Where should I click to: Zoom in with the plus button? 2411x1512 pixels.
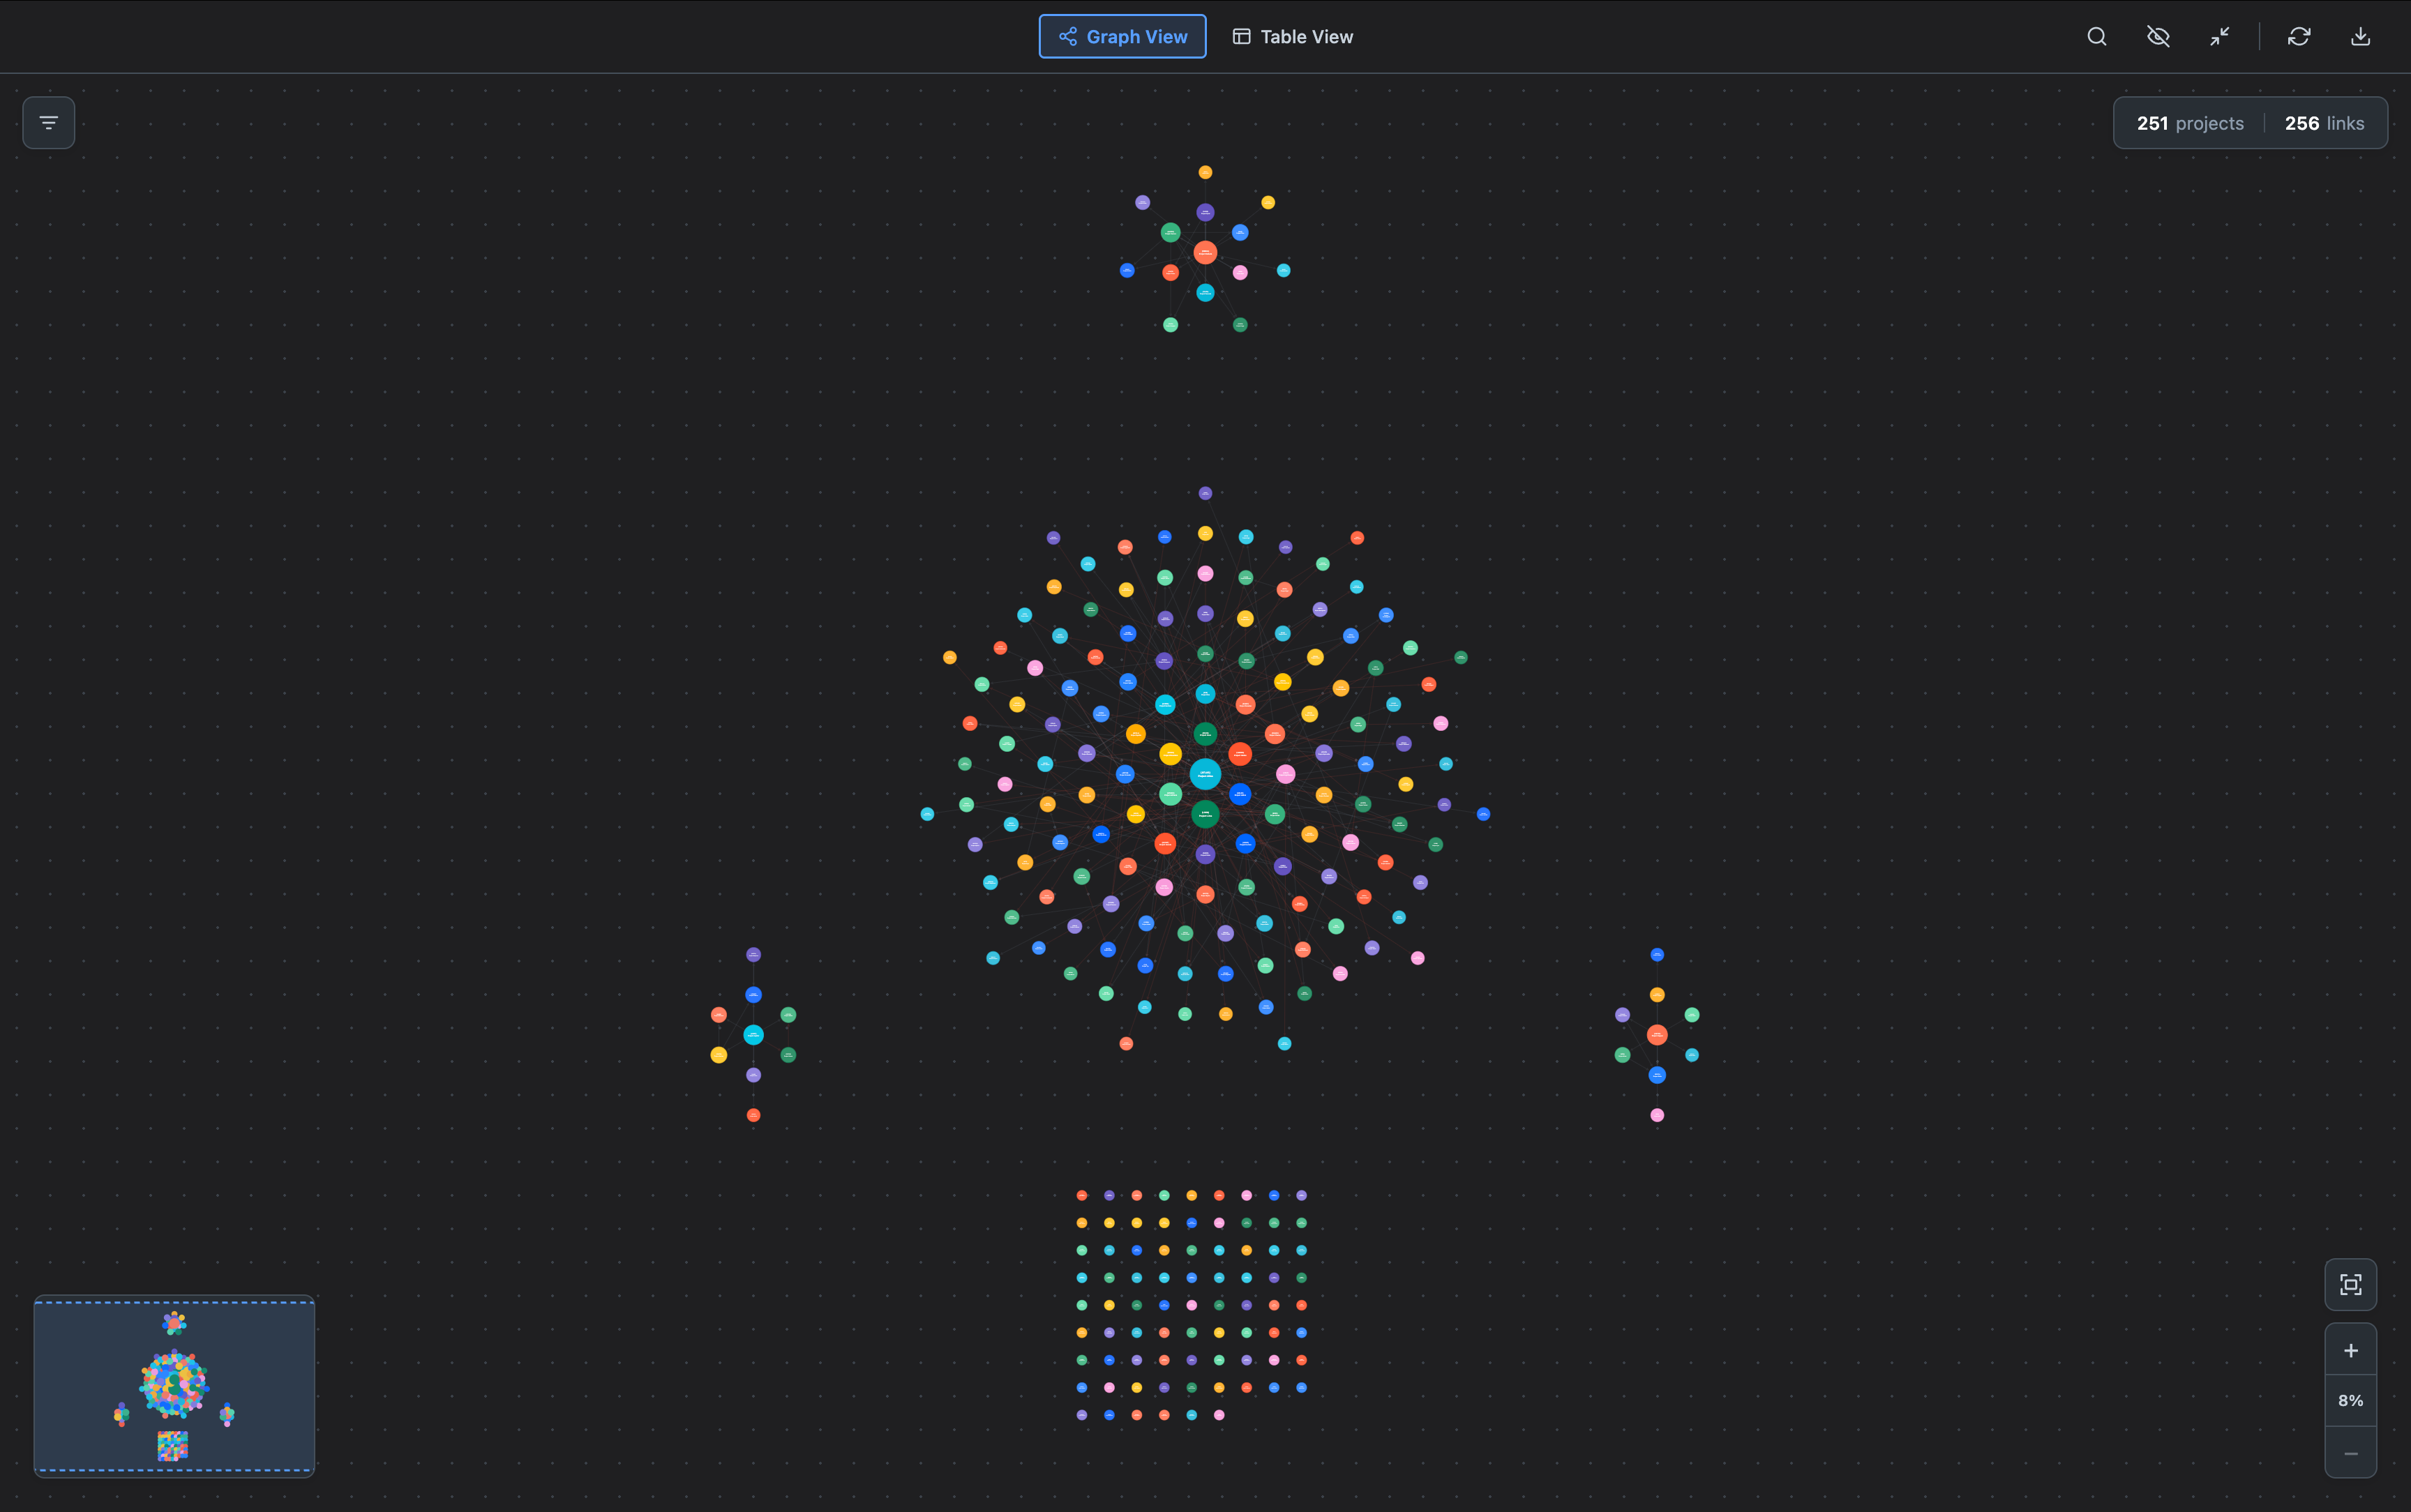[2350, 1350]
